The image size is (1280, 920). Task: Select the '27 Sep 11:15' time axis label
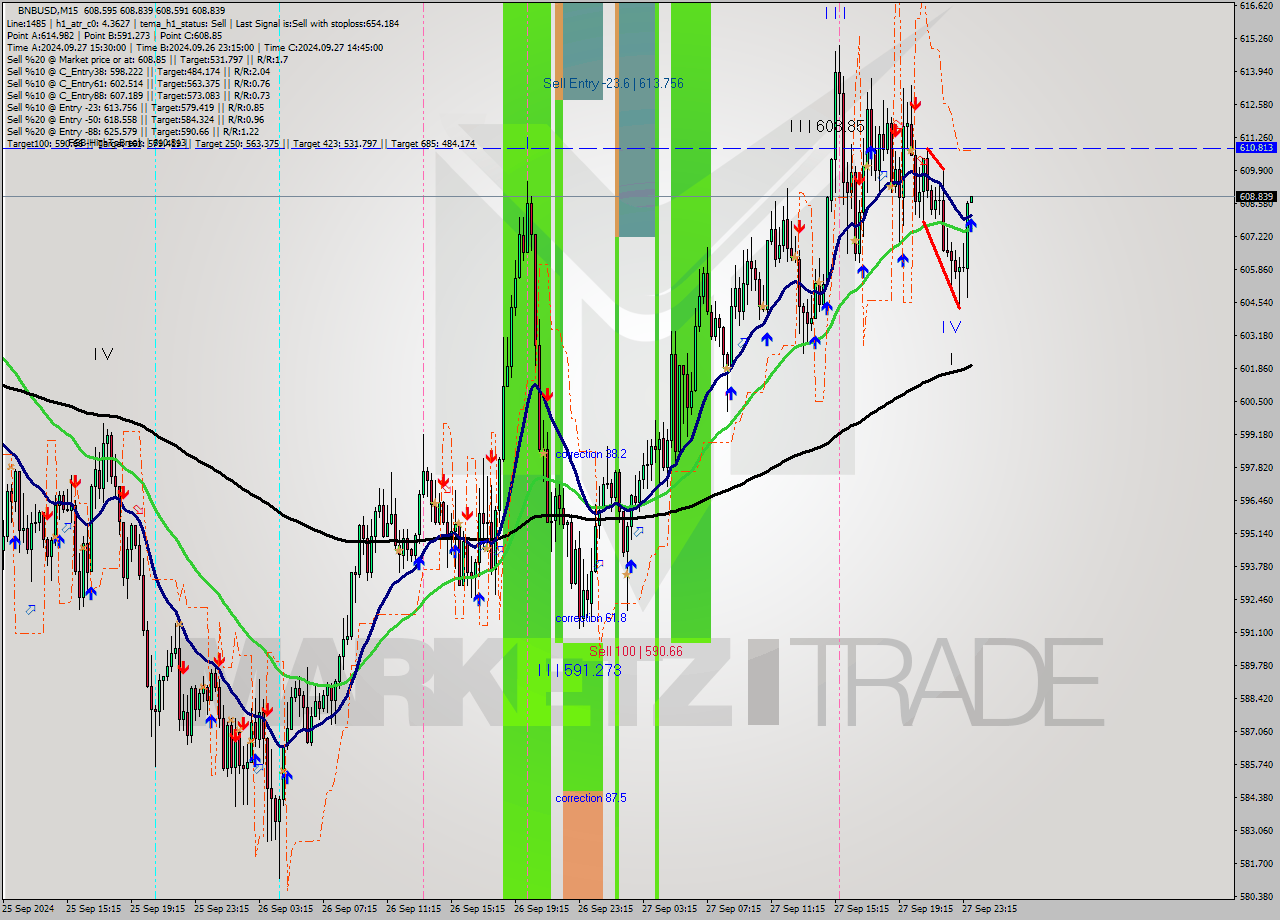point(797,909)
